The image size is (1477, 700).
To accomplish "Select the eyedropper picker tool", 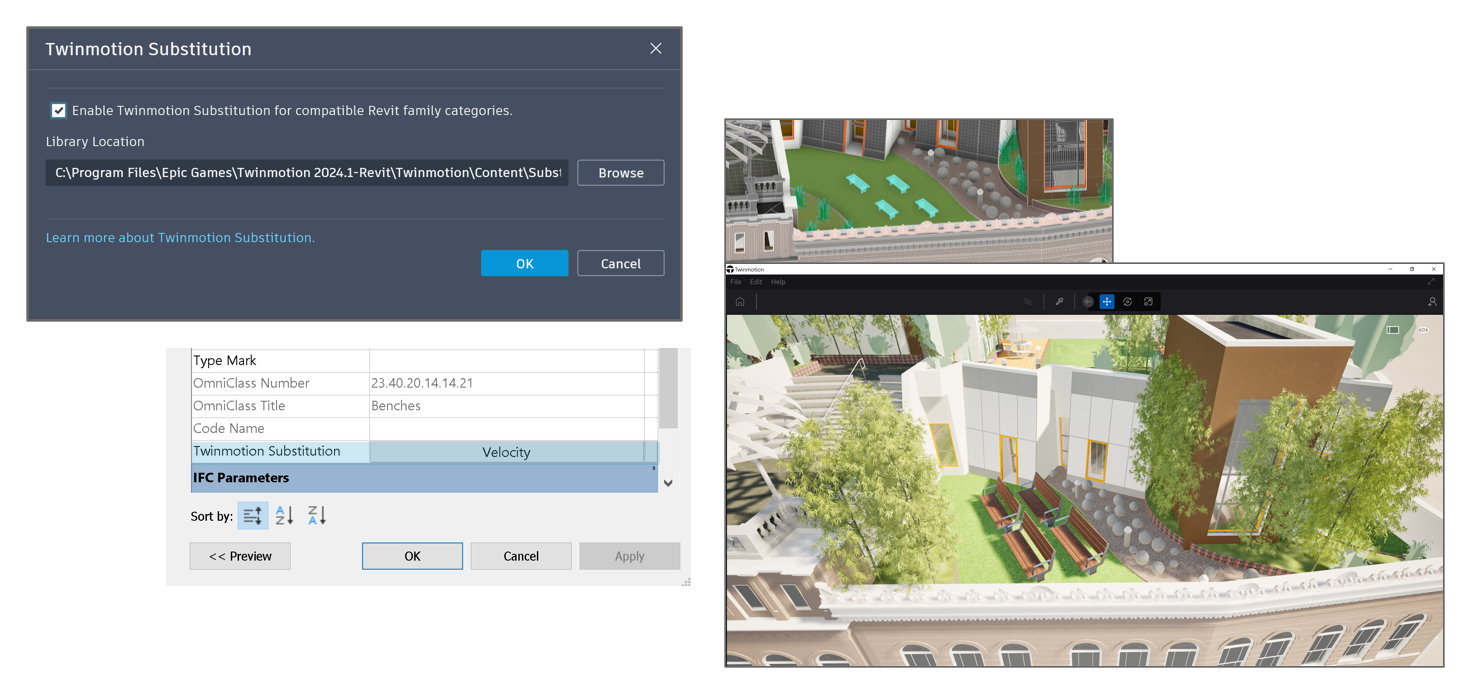I will (x=1059, y=301).
